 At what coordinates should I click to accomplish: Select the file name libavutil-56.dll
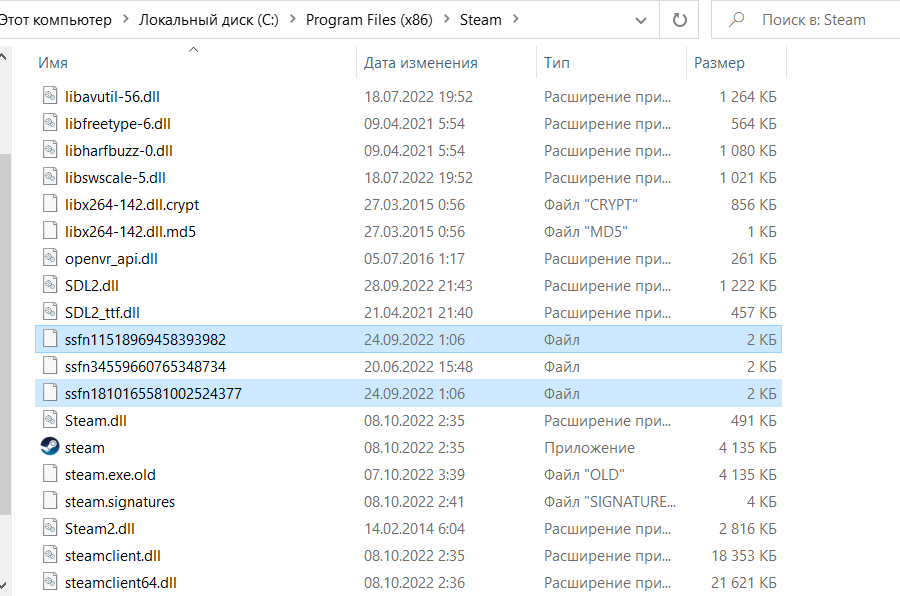pyautogui.click(x=112, y=96)
